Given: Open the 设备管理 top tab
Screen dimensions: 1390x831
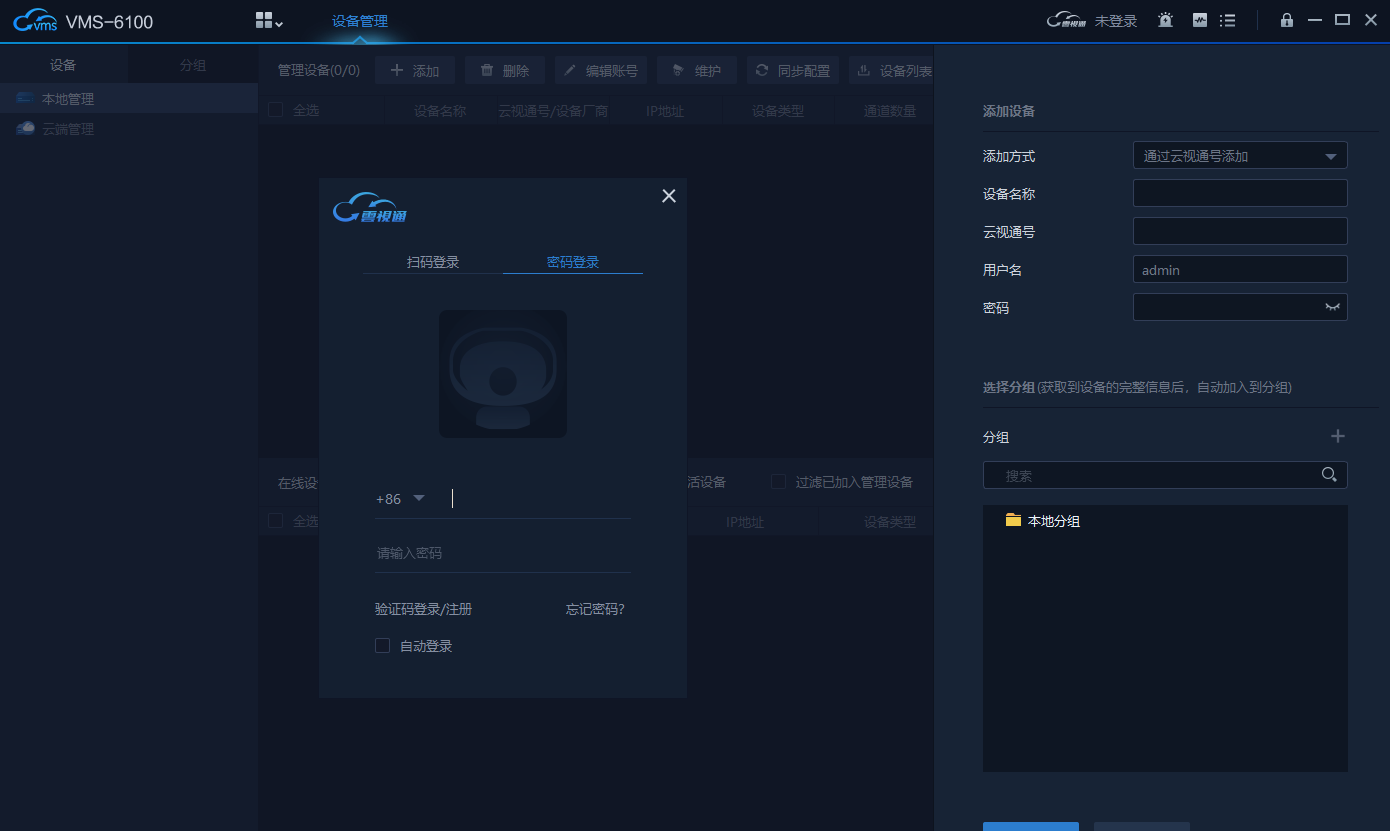Looking at the screenshot, I should 360,21.
